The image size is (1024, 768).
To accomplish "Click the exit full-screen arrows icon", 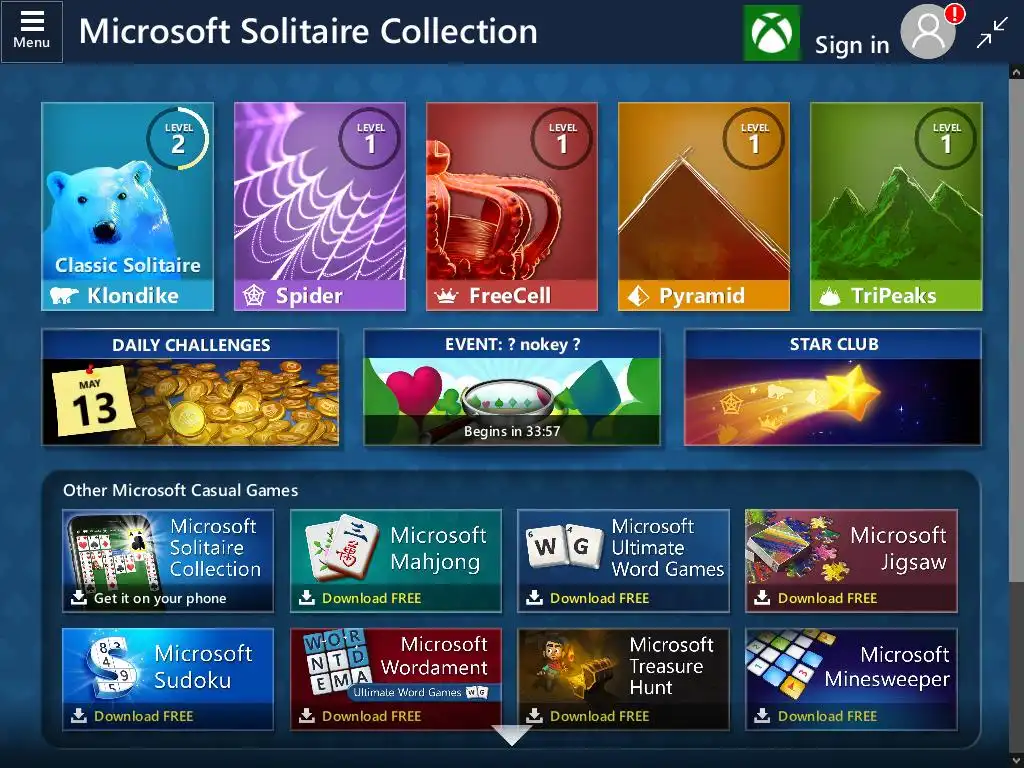I will pyautogui.click(x=991, y=33).
